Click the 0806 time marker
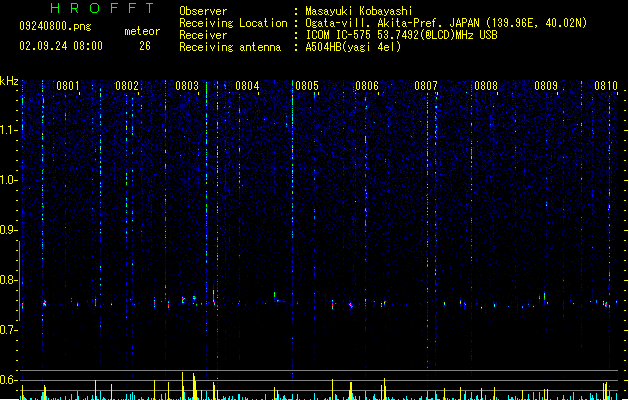Screen dimensions: 629x400 pos(367,86)
